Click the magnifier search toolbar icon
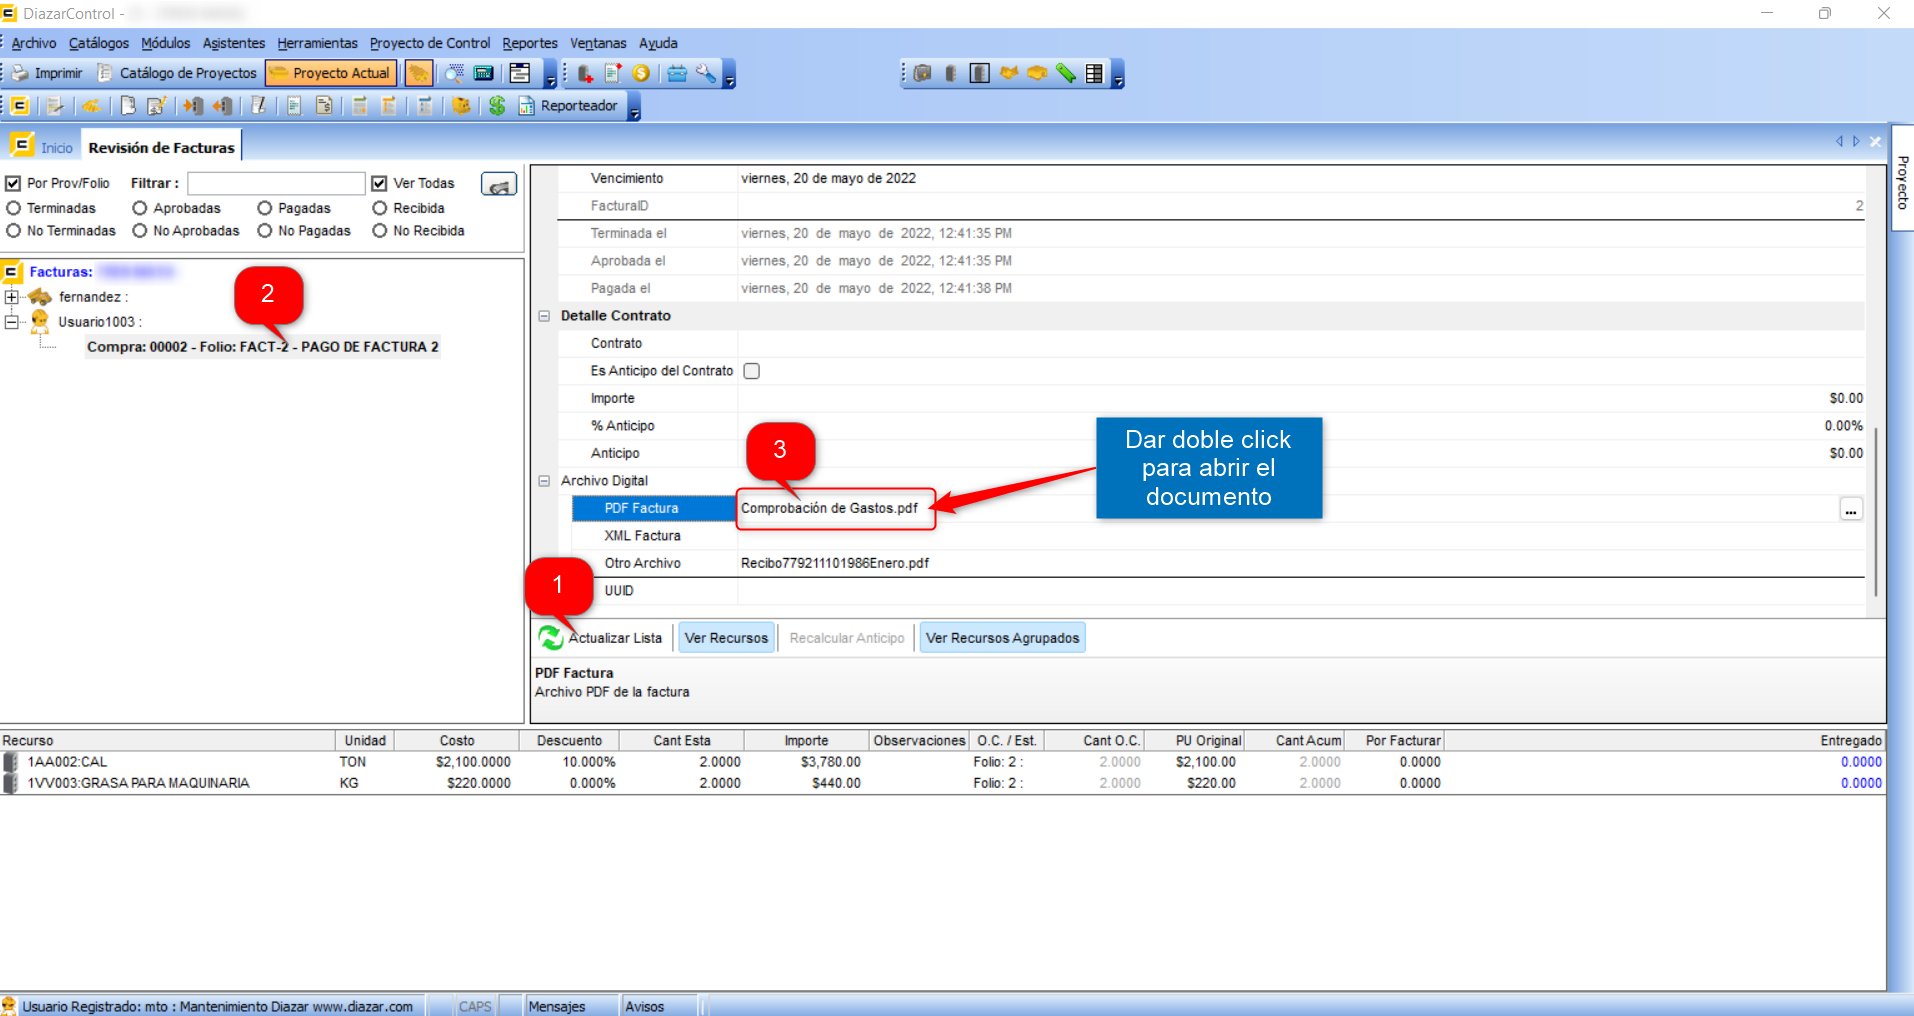 [454, 73]
